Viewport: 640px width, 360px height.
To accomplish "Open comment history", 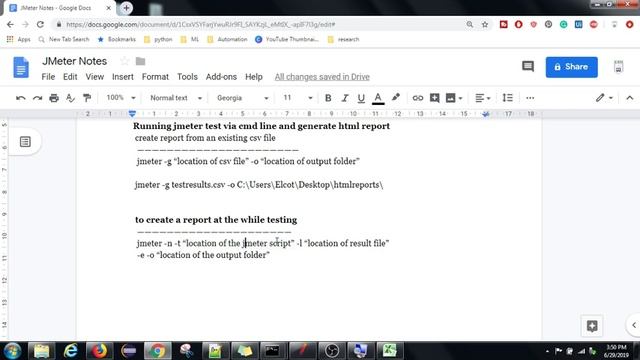I will coord(528,66).
